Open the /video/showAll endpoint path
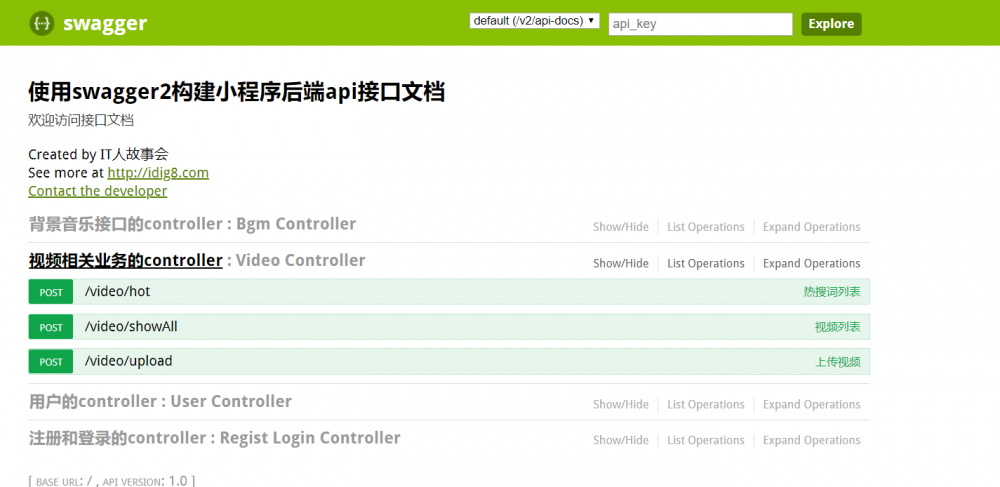 tap(131, 326)
